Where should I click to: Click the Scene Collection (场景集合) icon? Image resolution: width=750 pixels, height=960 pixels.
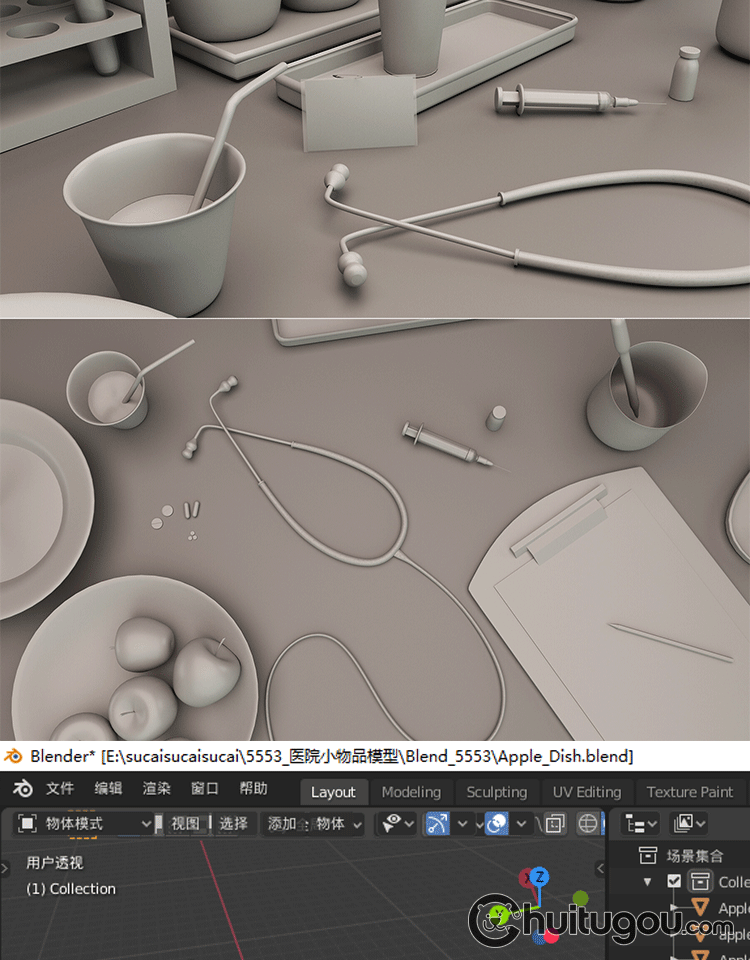pos(648,856)
